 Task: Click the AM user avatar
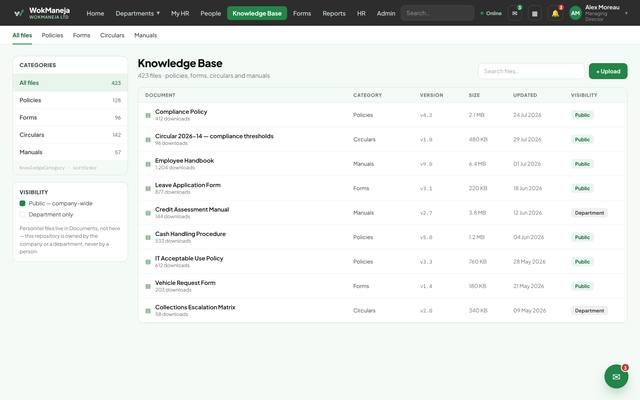(x=575, y=13)
